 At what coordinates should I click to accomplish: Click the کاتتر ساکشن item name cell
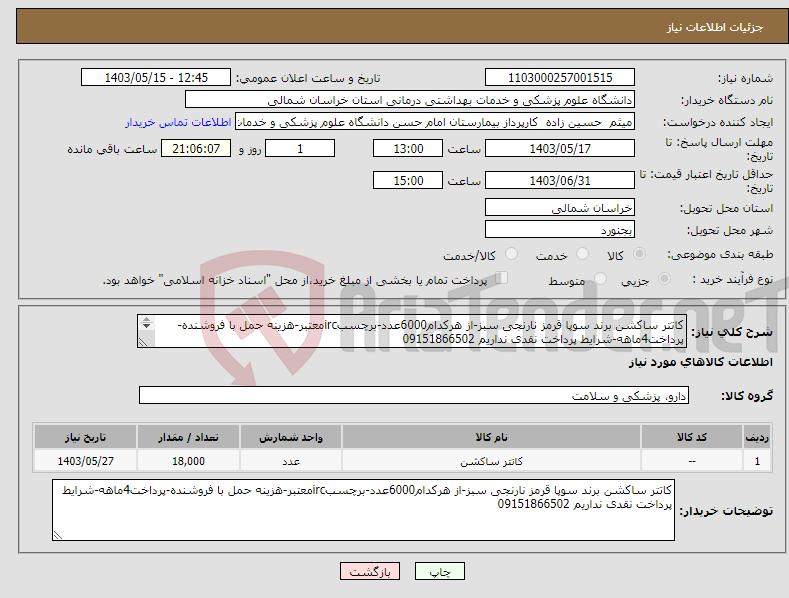(492, 461)
